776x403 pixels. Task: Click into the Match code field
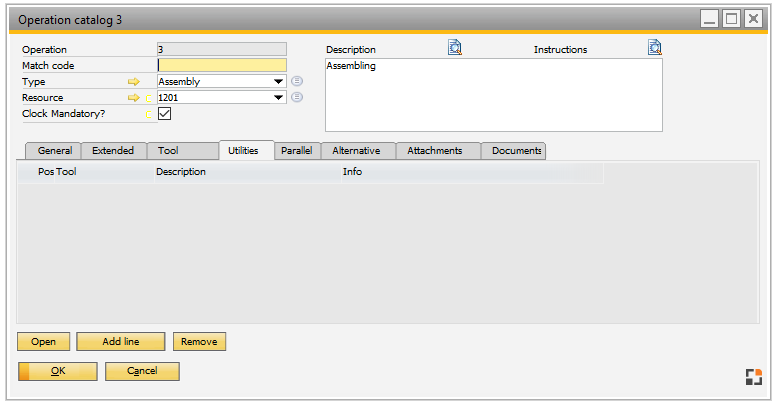222,66
